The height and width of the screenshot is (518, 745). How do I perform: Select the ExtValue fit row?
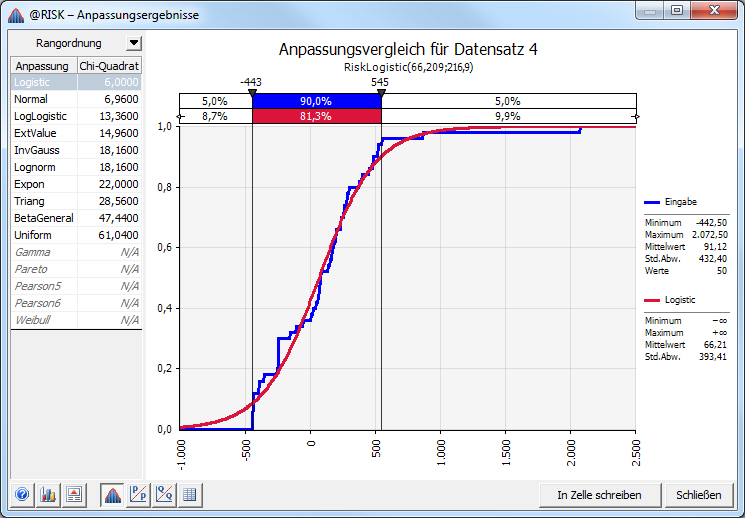76,133
